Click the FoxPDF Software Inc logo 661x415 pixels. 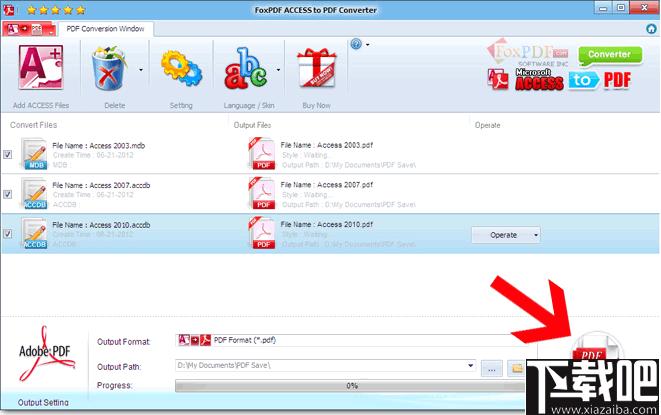(528, 53)
